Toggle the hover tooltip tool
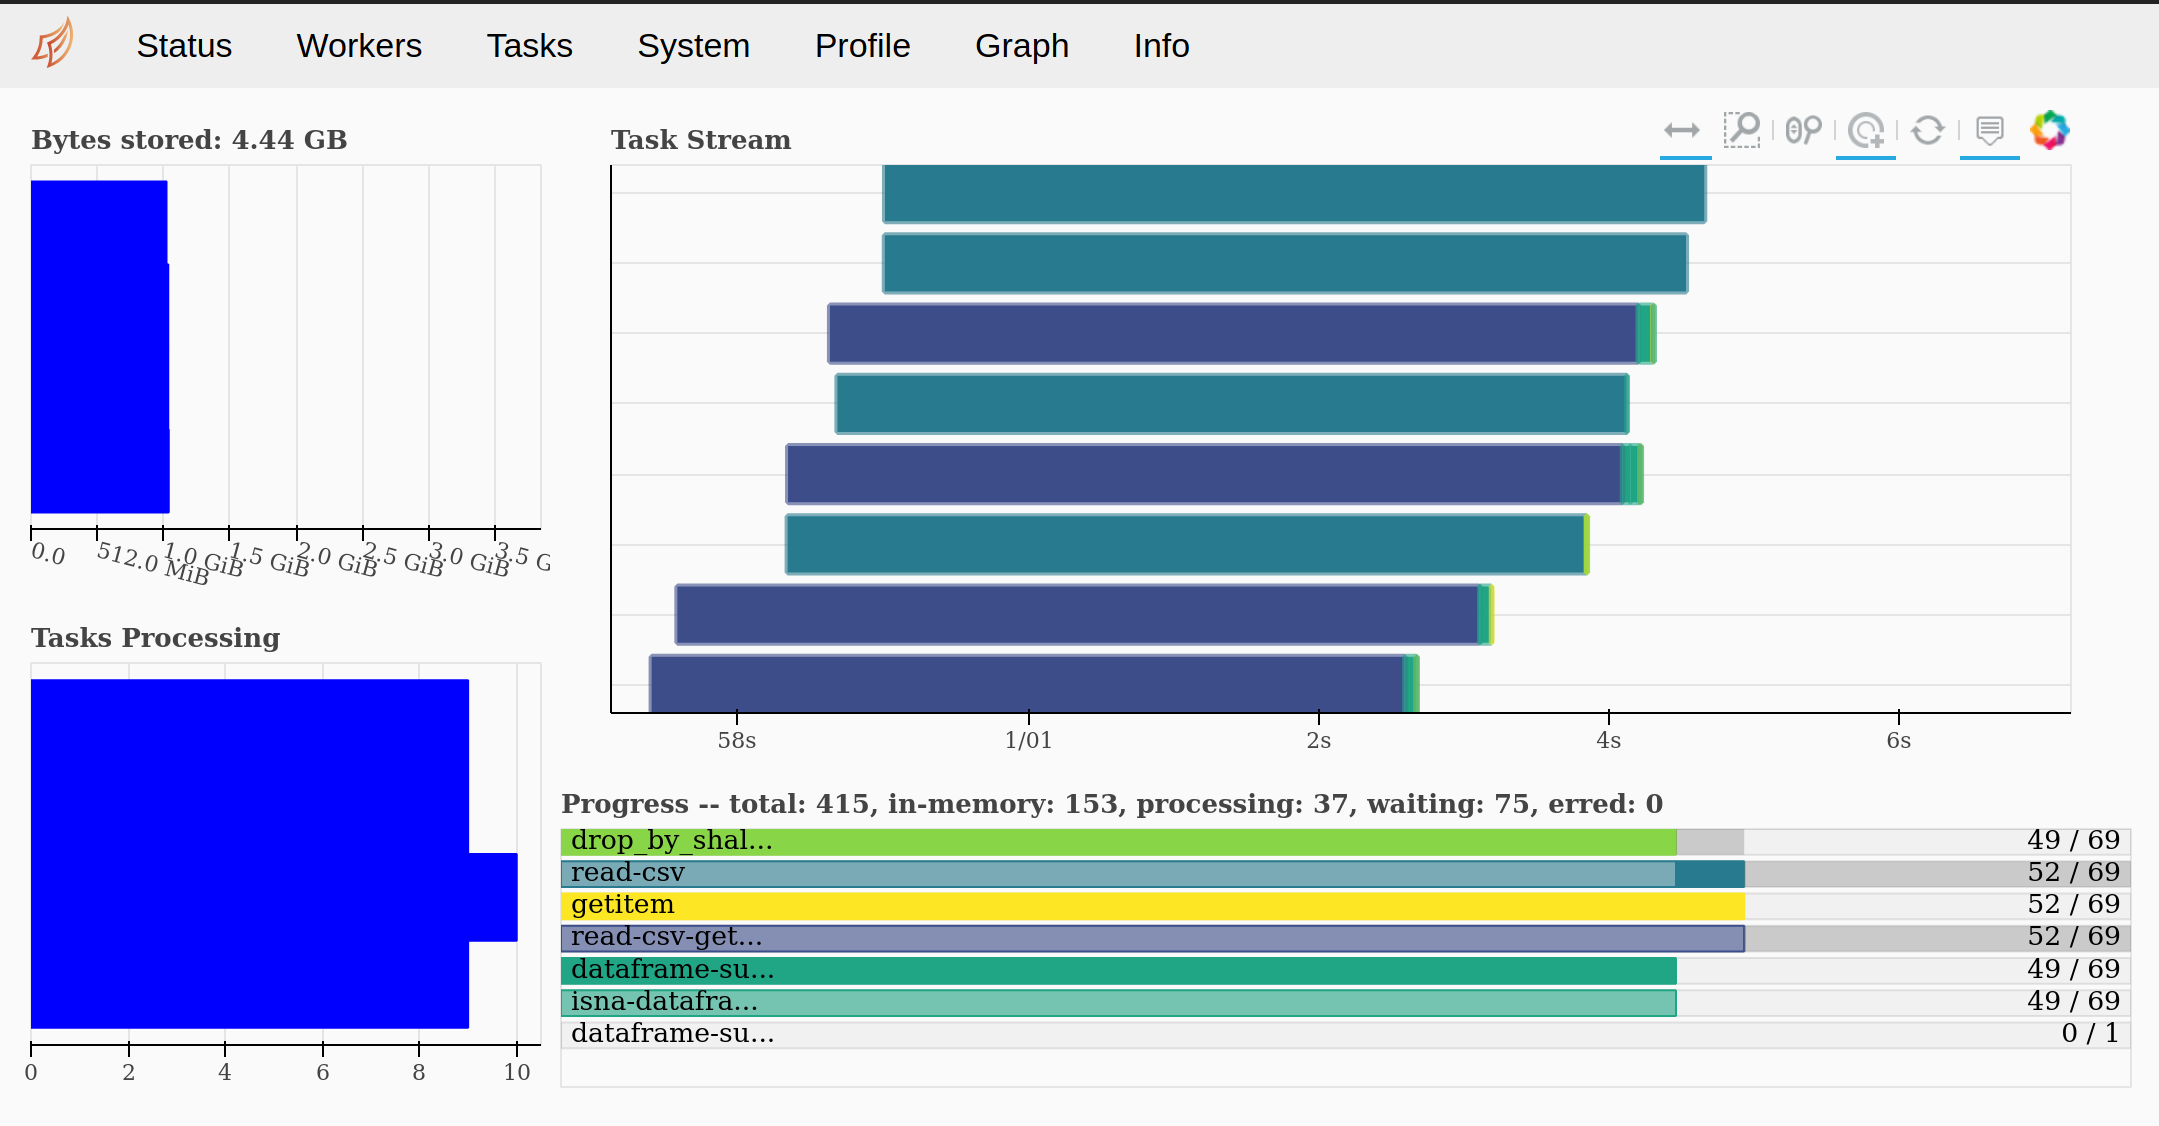The image size is (2159, 1126). click(x=1989, y=130)
